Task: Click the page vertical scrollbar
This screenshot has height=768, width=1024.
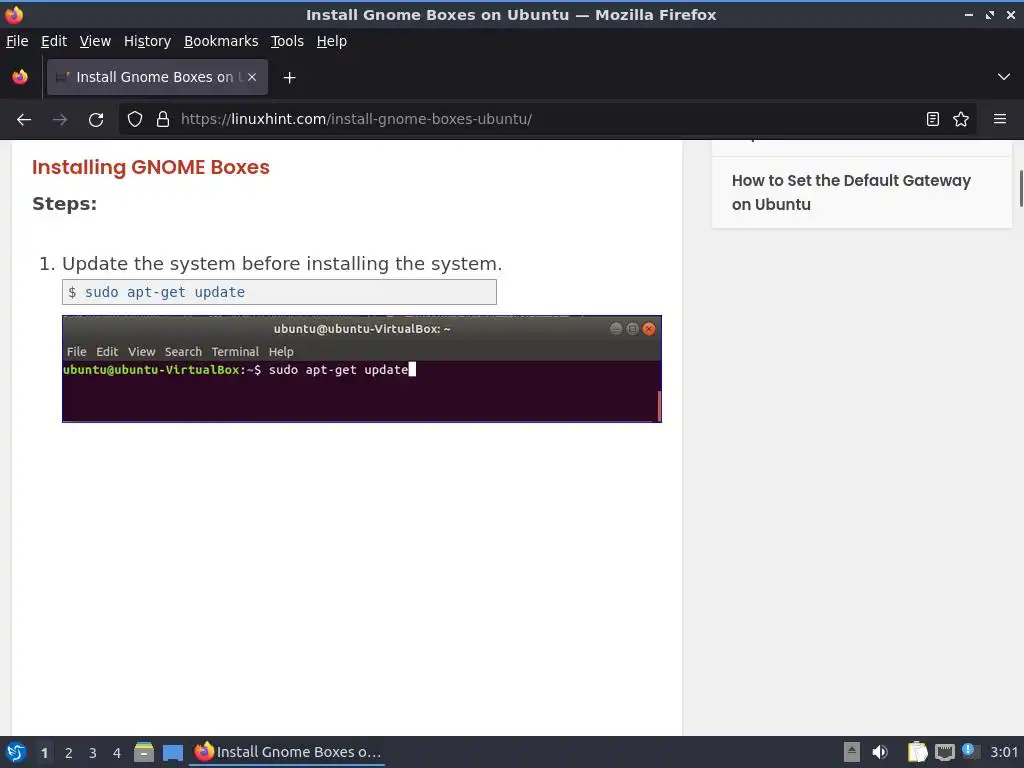Action: [x=1021, y=188]
